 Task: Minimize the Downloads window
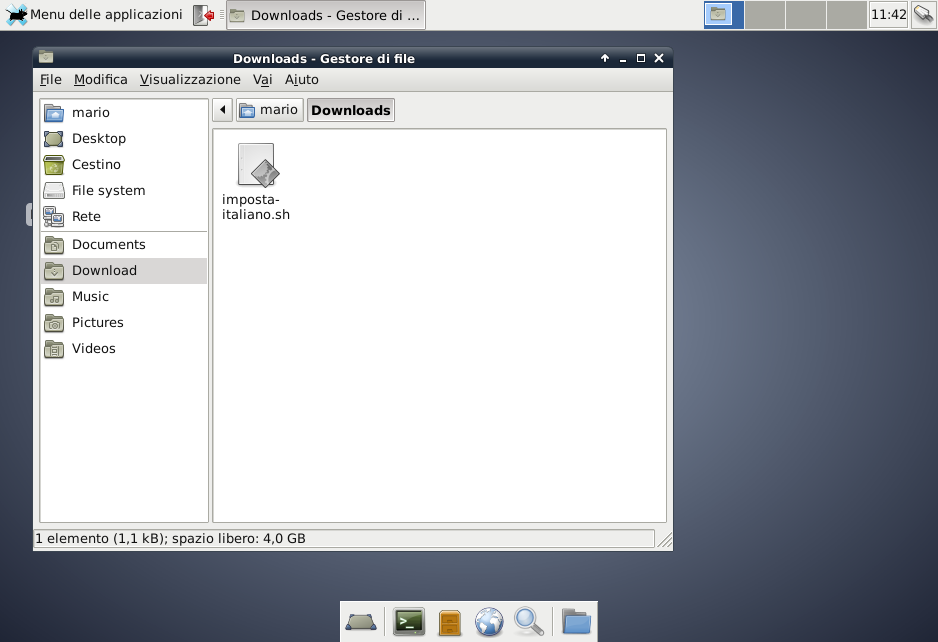(x=623, y=59)
